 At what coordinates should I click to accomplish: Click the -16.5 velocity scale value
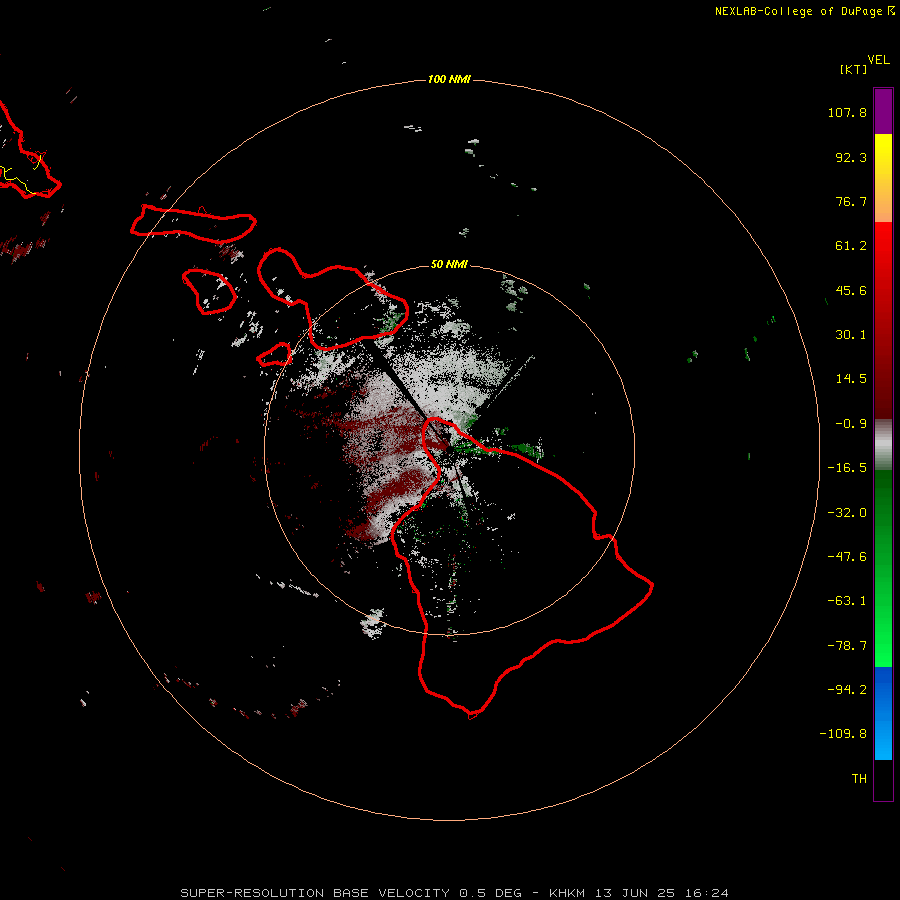(x=847, y=468)
